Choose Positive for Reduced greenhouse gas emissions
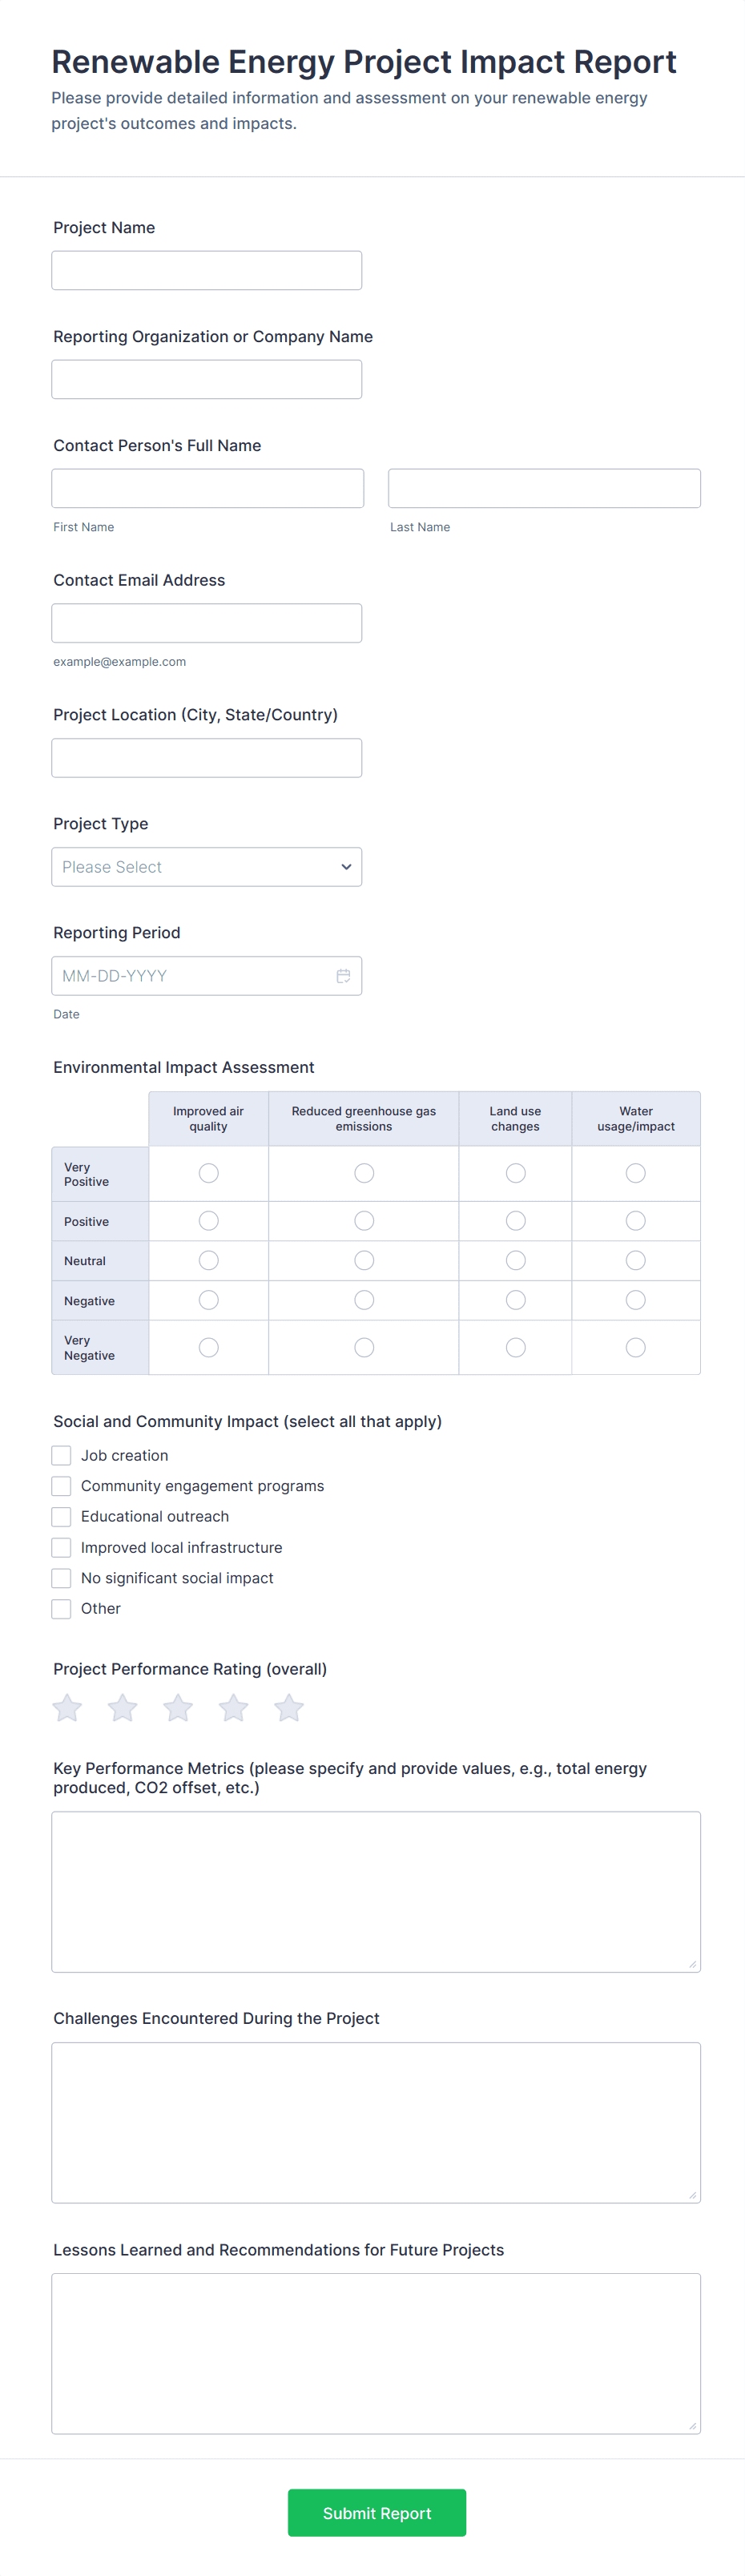This screenshot has width=745, height=2576. pos(364,1221)
